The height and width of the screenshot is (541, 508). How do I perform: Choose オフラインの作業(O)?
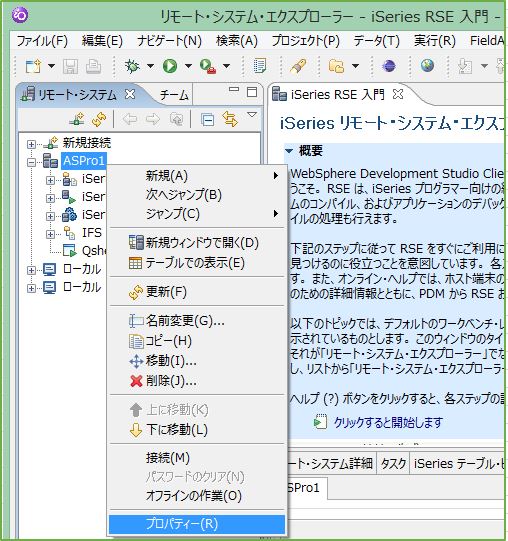pos(197,496)
